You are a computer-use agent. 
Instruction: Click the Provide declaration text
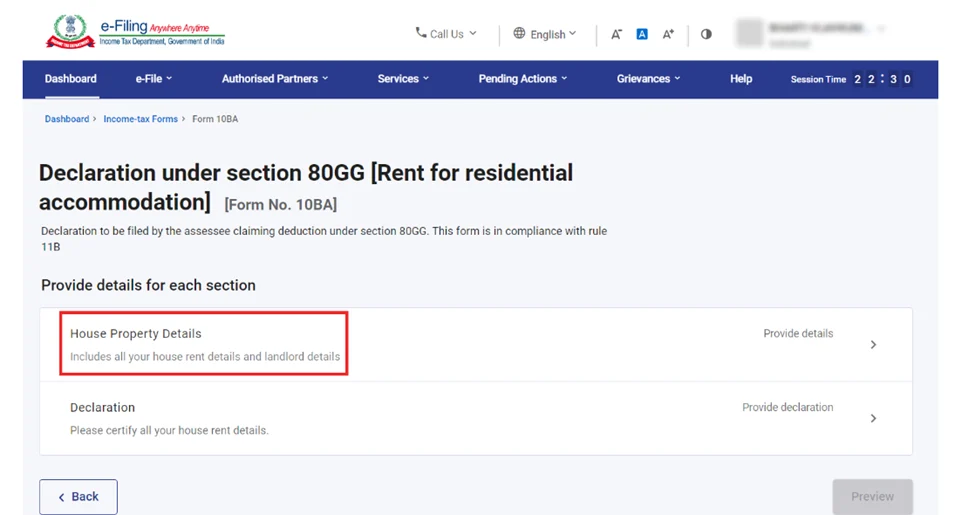(x=787, y=407)
